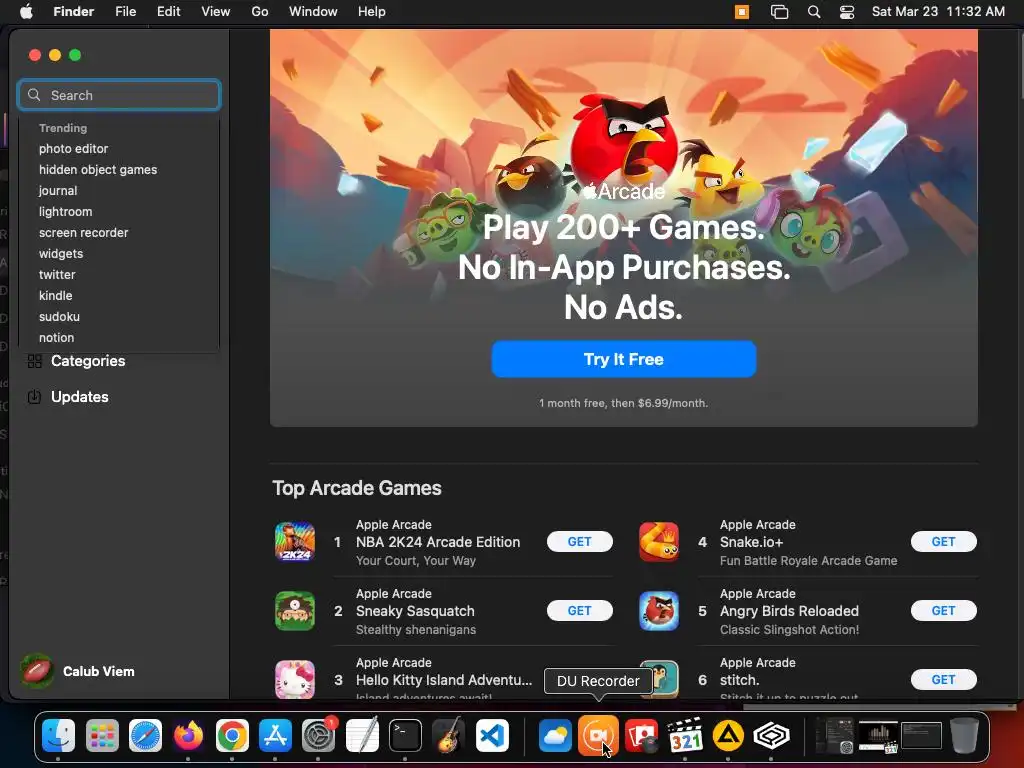This screenshot has height=768, width=1024.
Task: Choose trending search journal
Action: click(x=57, y=191)
